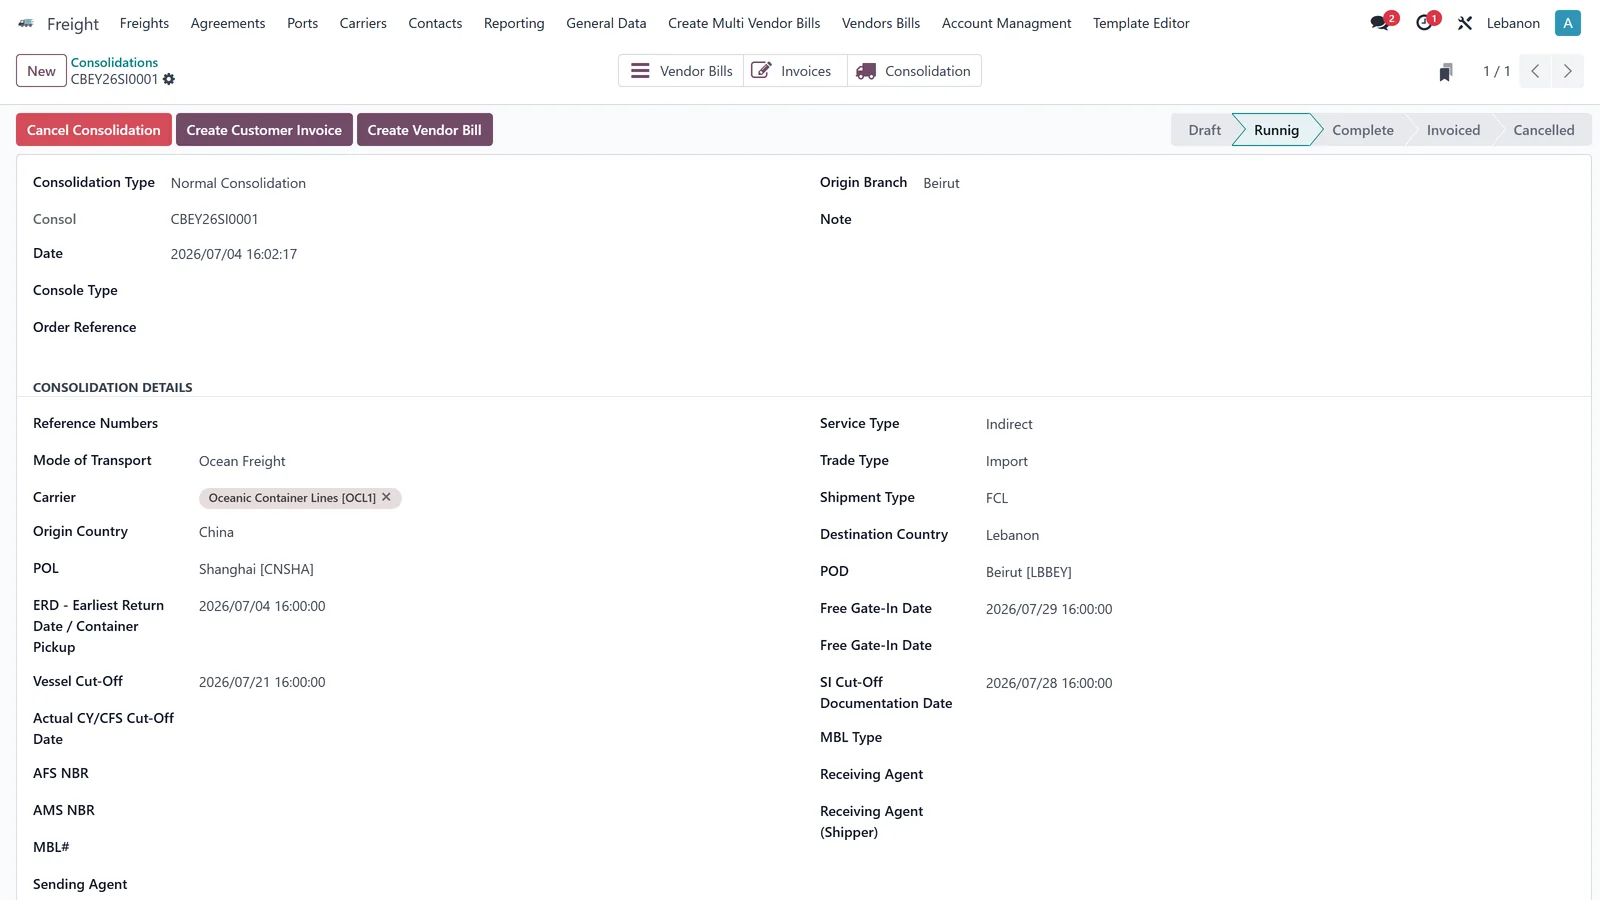Go to next record arrow

(x=1567, y=71)
